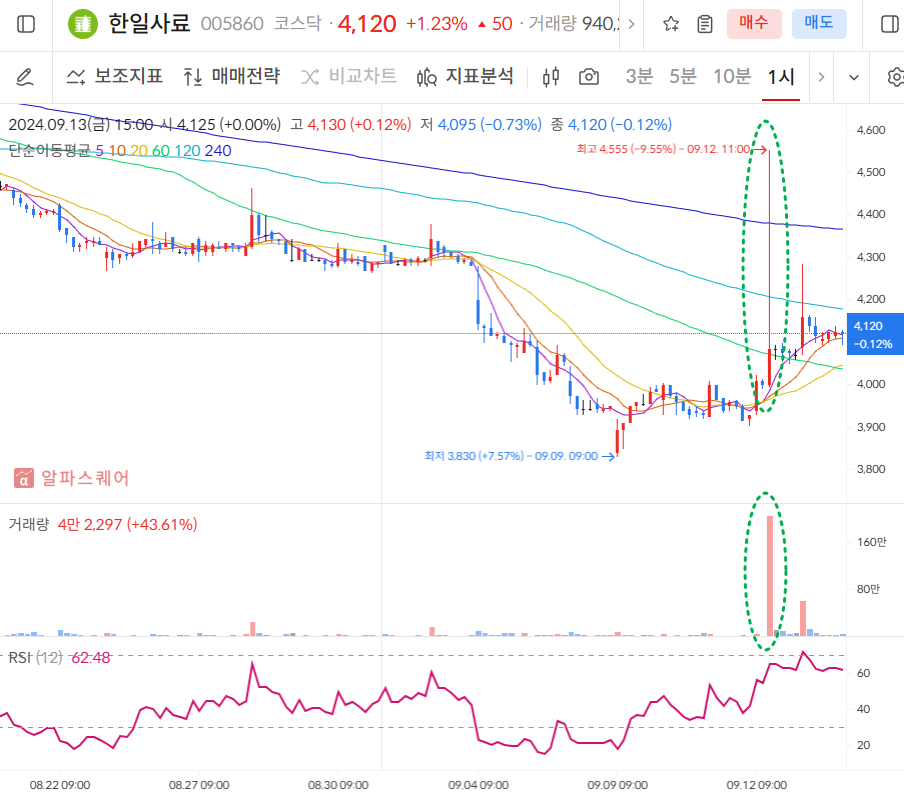
Task: Switch to 3분 interval tab
Action: click(x=639, y=76)
